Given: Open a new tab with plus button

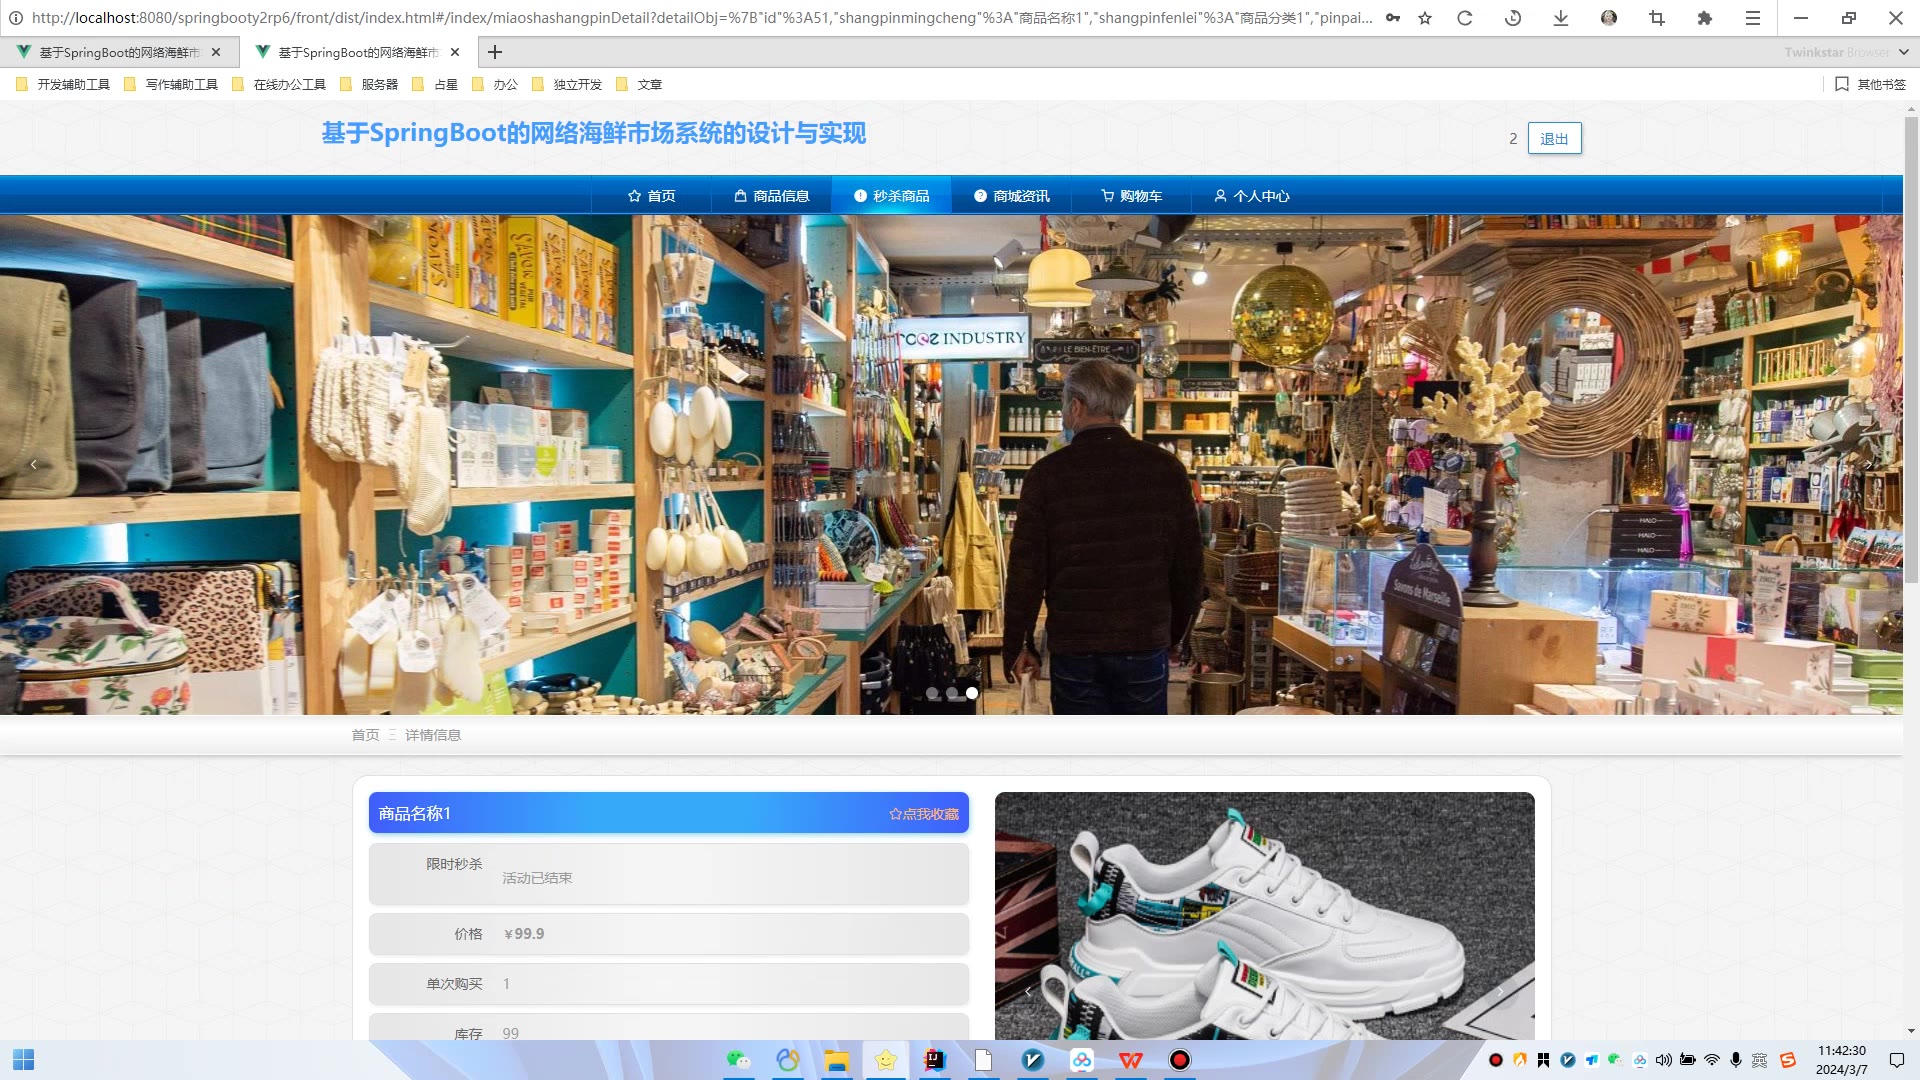Looking at the screenshot, I should coord(495,52).
